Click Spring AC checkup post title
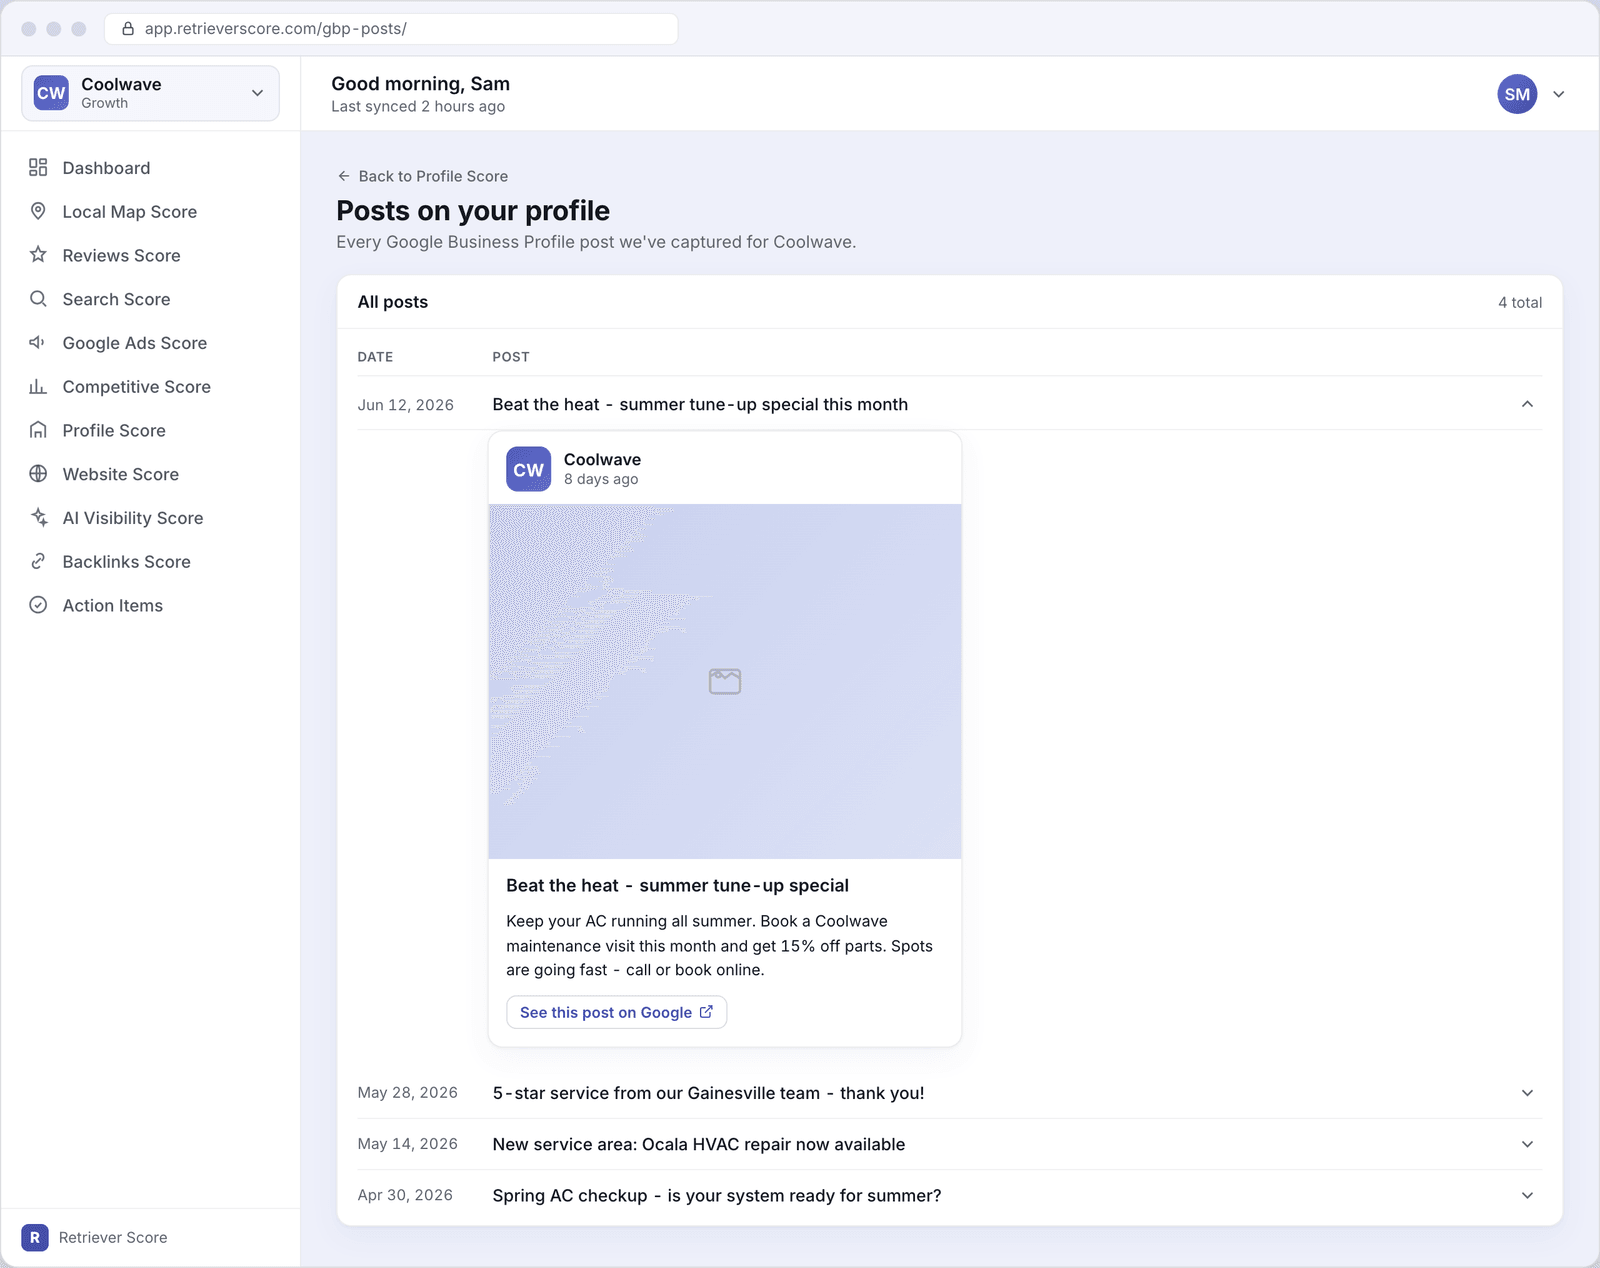The image size is (1600, 1268). (717, 1195)
